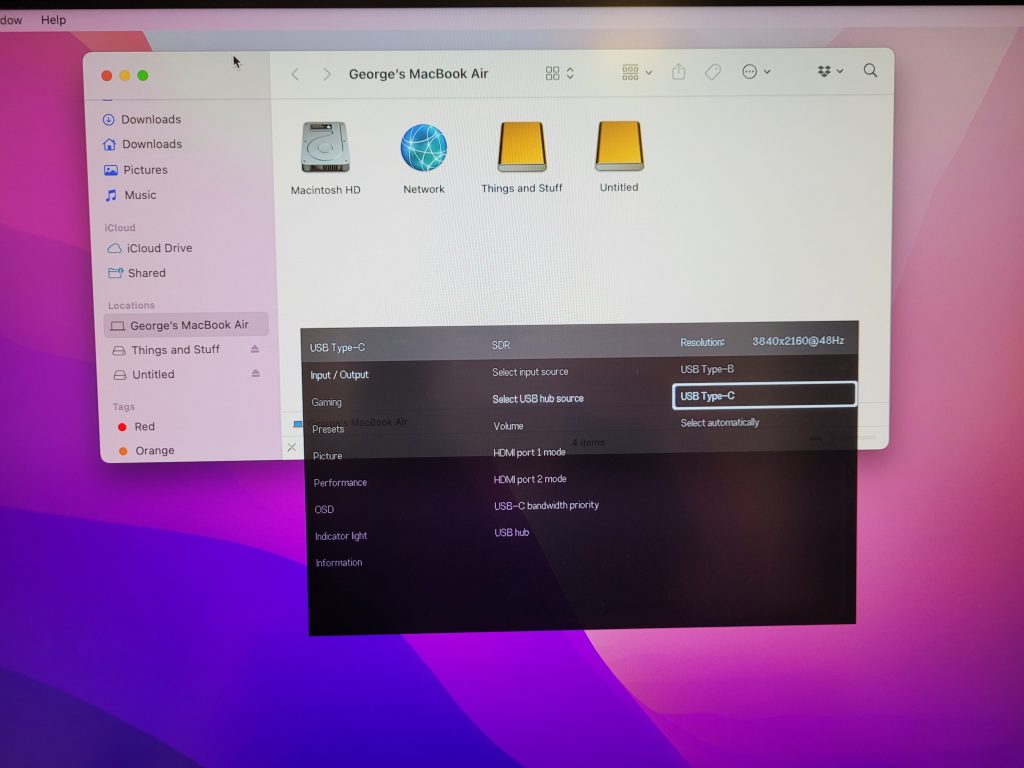This screenshot has height=768, width=1024.
Task: Choose USB Type-C as hub source
Action: (x=764, y=395)
